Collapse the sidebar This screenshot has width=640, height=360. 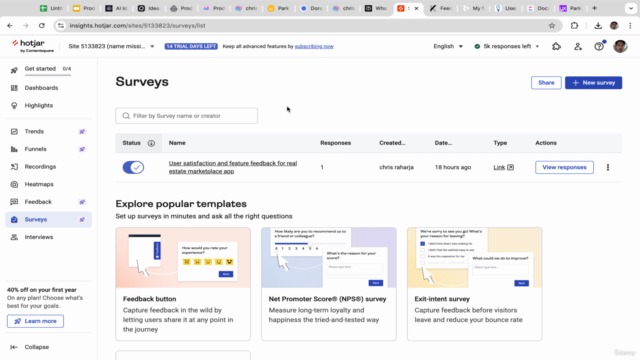29,347
